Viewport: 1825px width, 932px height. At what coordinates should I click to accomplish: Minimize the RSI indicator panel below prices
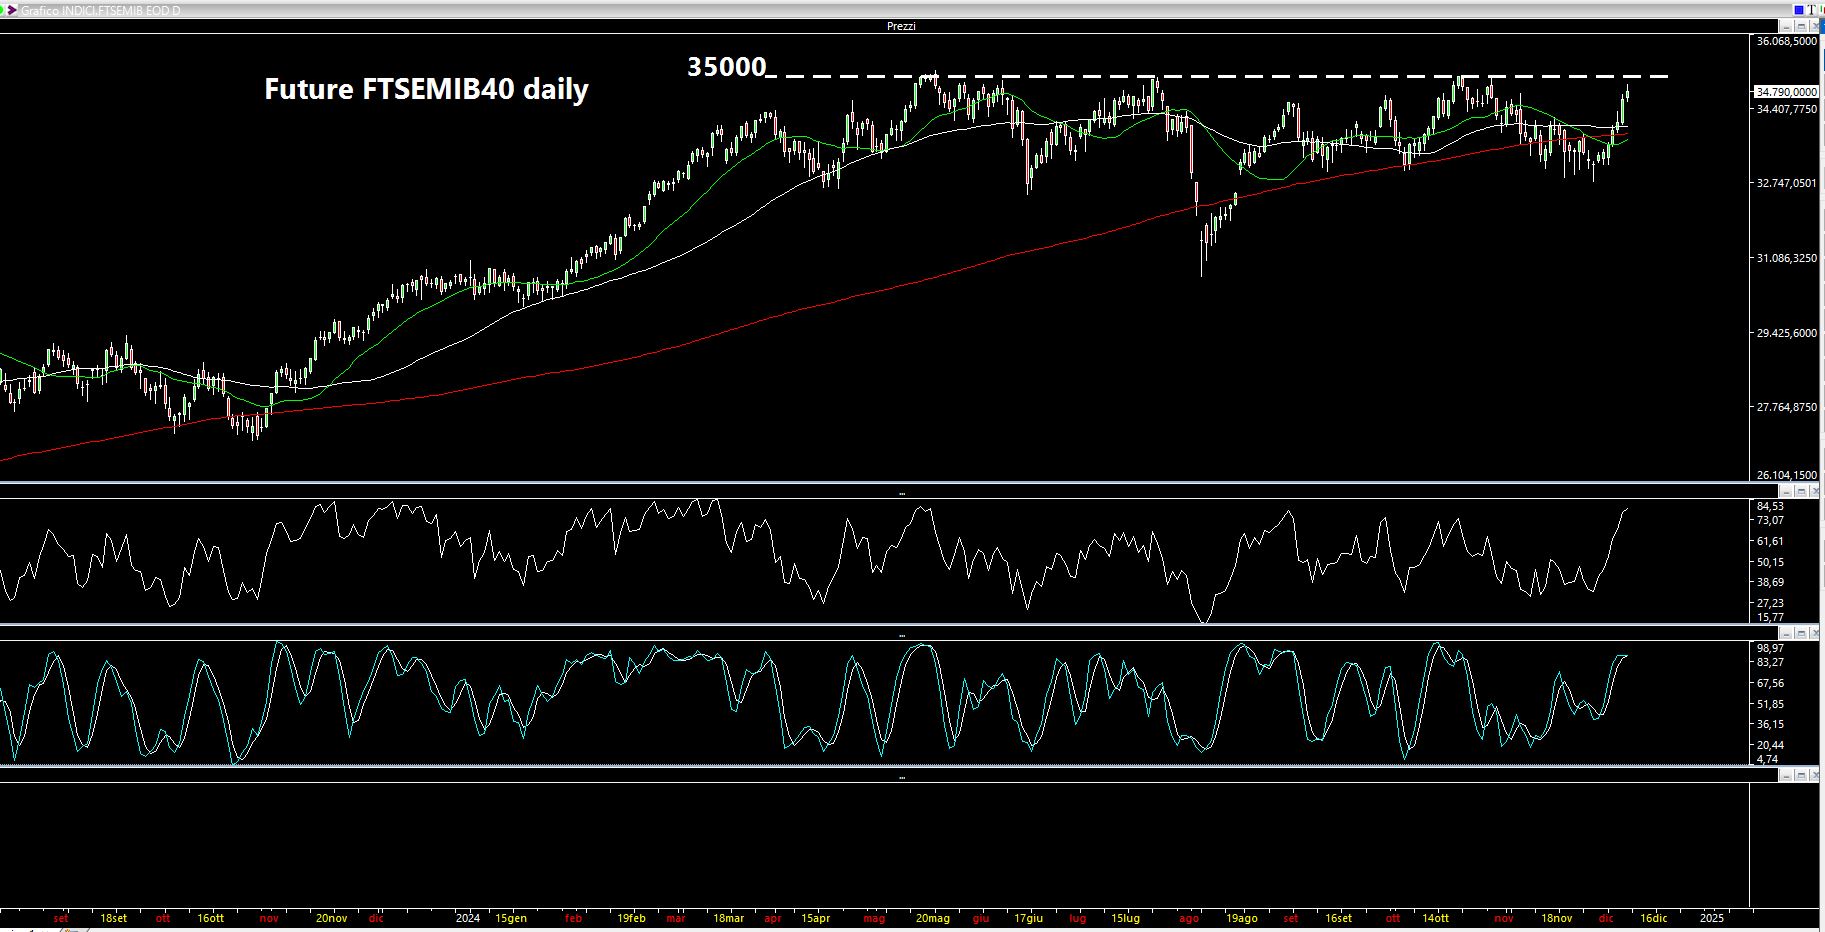1786,491
